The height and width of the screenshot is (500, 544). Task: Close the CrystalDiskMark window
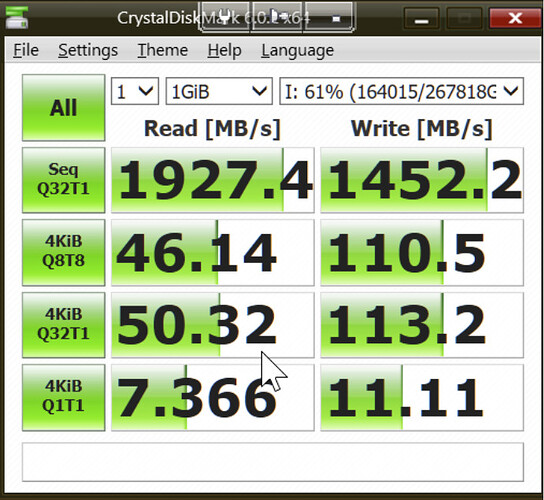click(x=515, y=18)
